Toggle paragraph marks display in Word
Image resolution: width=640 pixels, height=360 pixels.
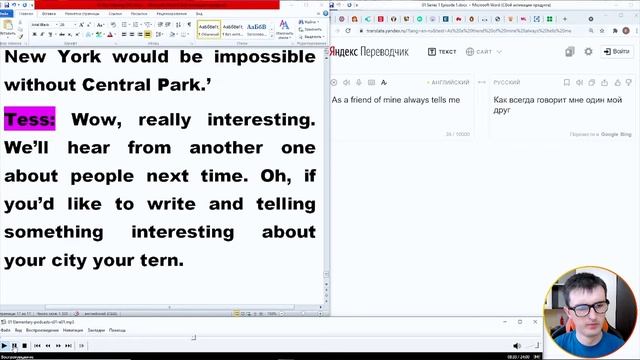189,25
